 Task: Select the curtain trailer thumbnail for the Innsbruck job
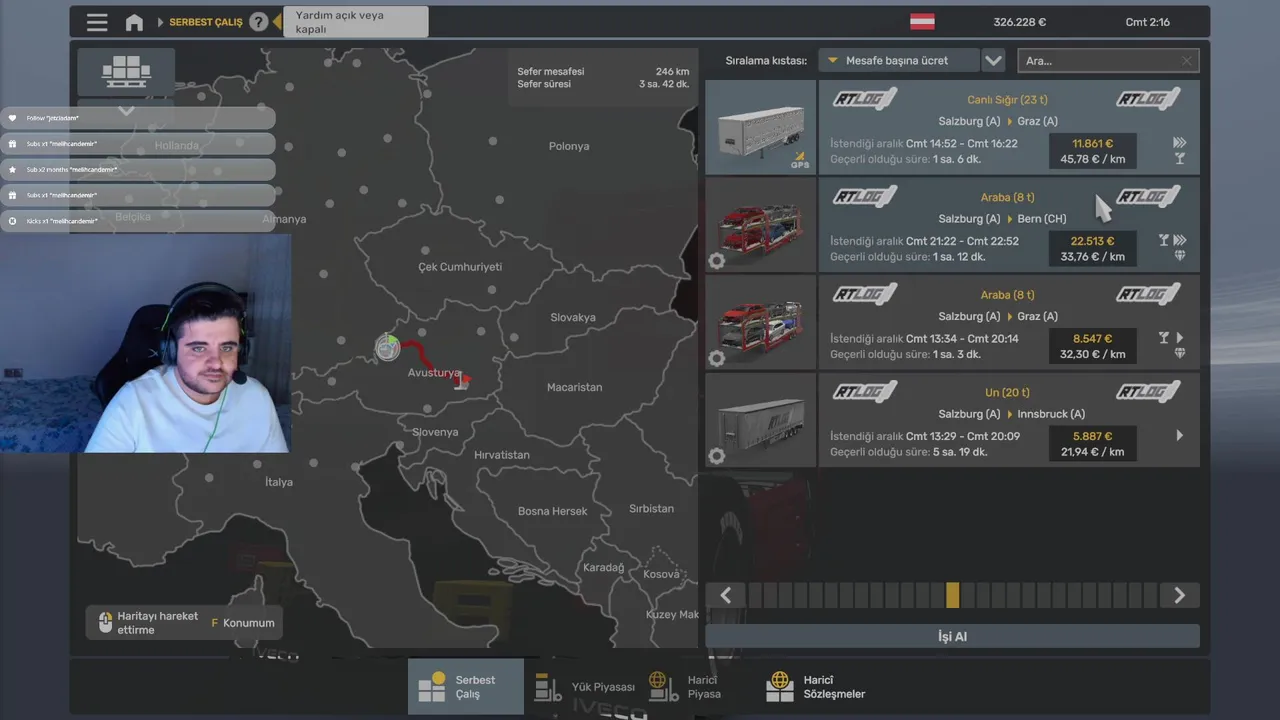pyautogui.click(x=761, y=420)
